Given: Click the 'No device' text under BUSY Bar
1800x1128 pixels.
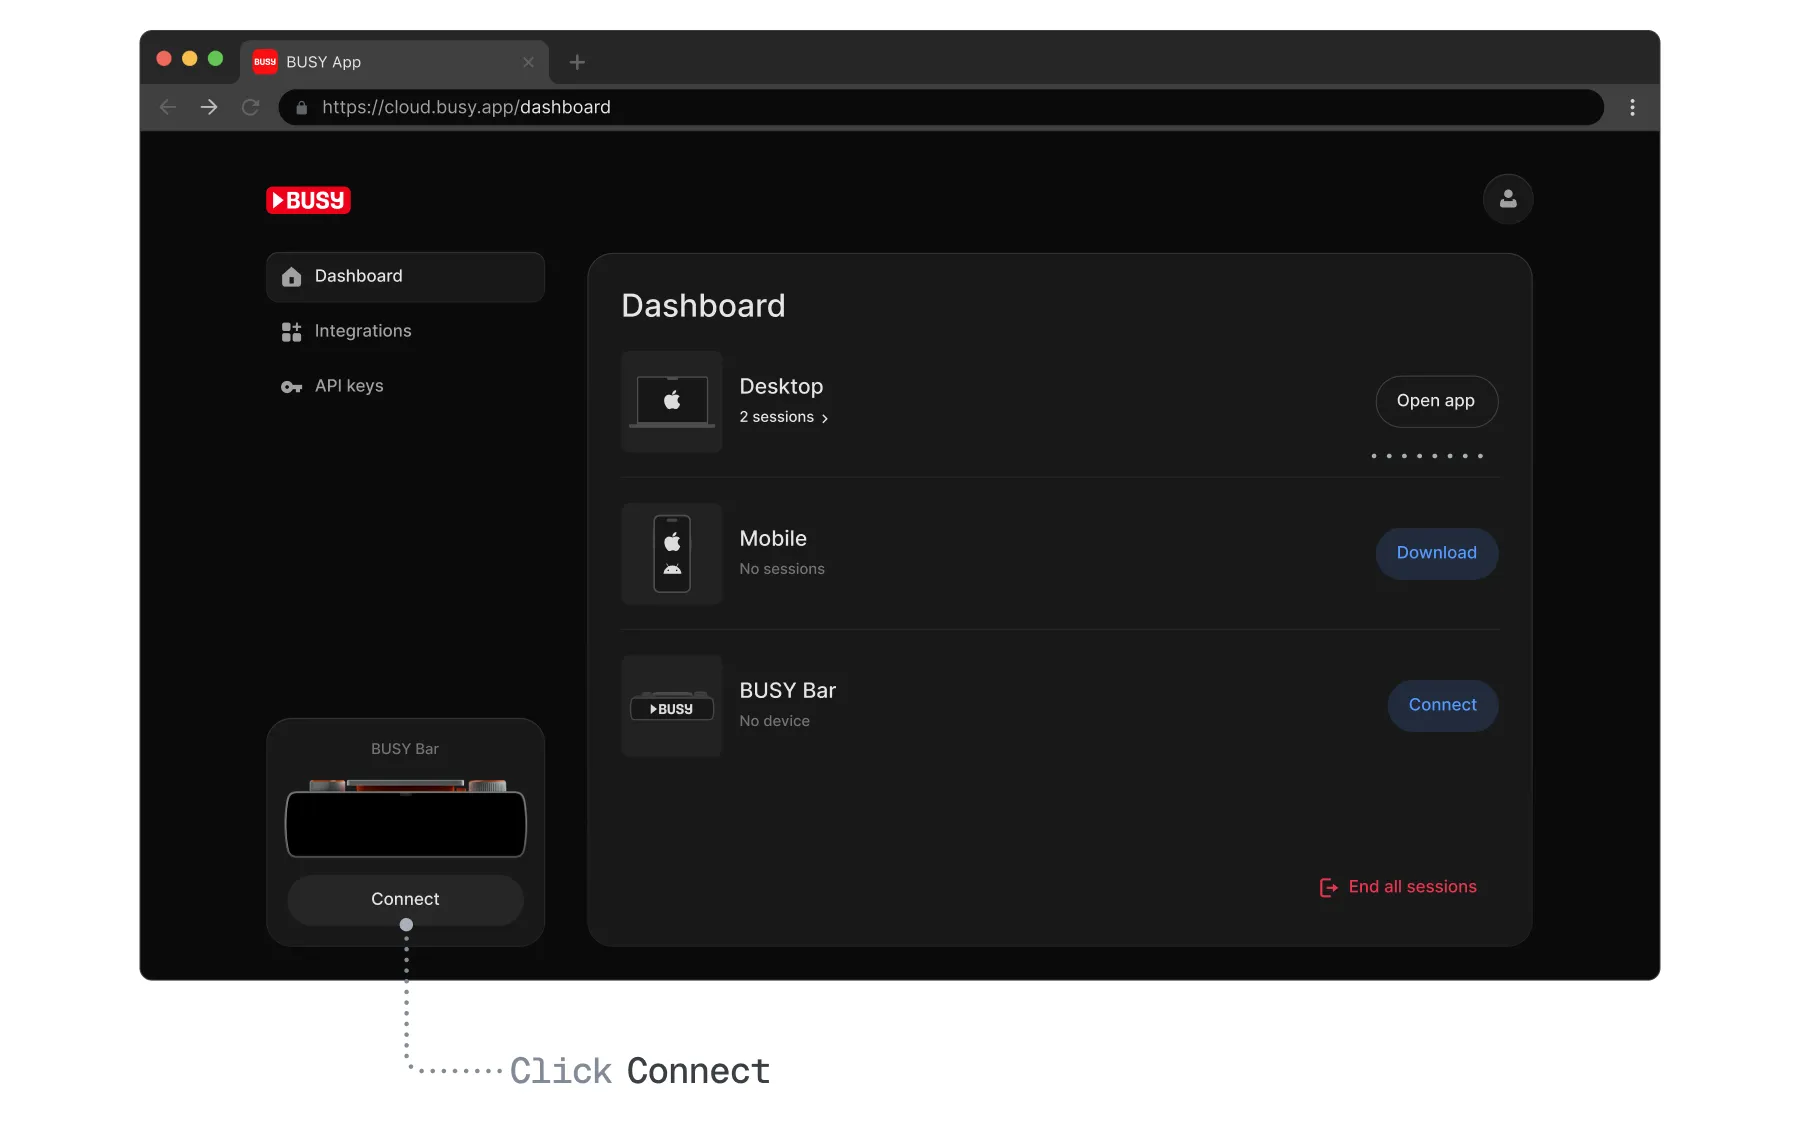Looking at the screenshot, I should point(775,721).
